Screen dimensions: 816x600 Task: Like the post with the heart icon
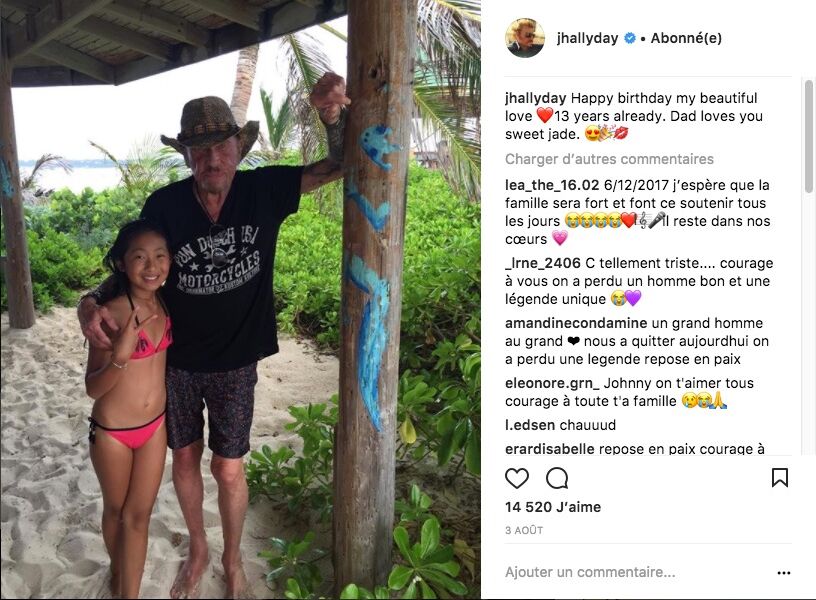pyautogui.click(x=517, y=478)
